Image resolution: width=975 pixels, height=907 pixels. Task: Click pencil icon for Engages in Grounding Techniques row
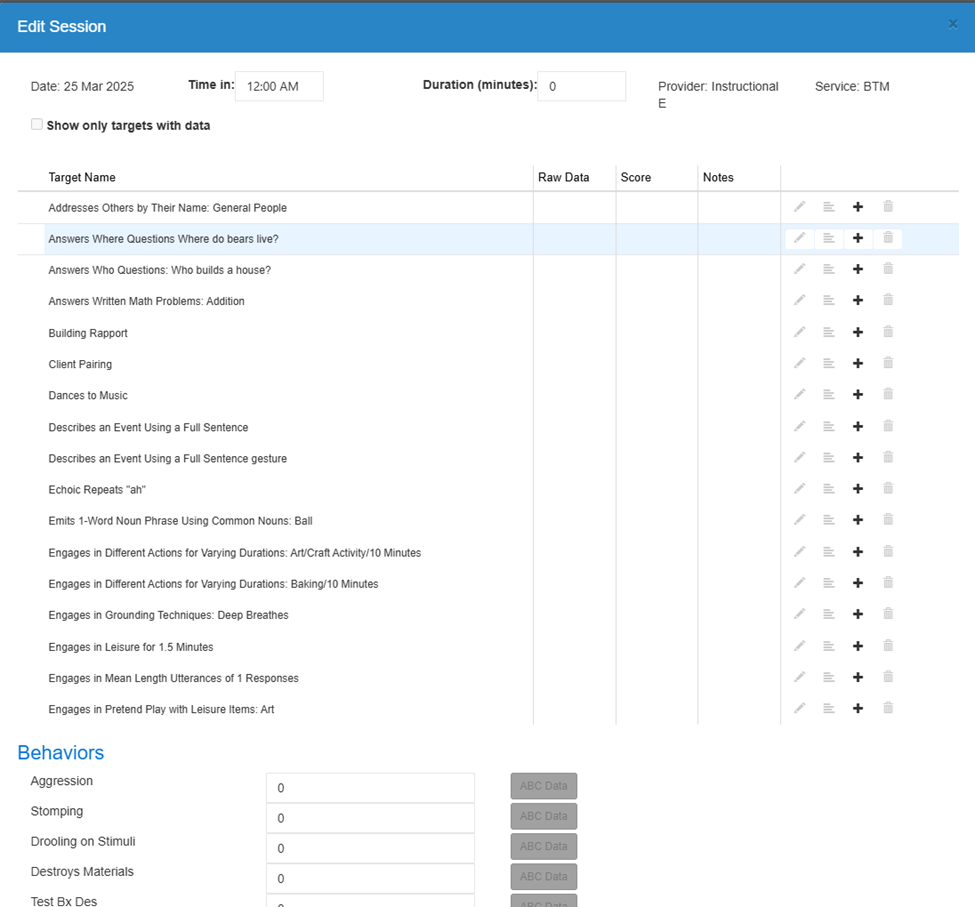point(800,615)
